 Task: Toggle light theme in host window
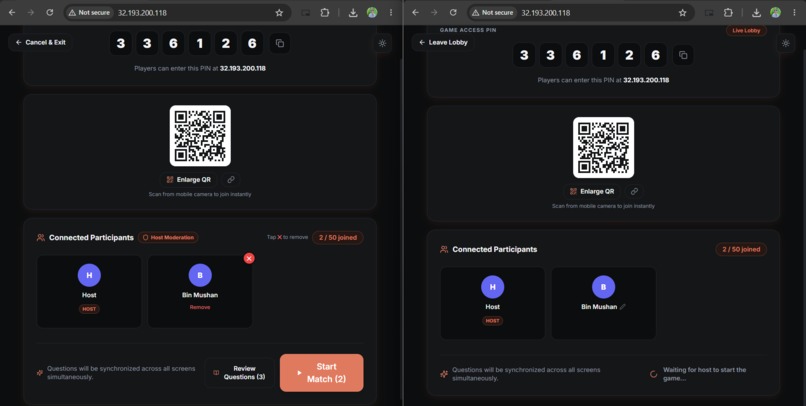pyautogui.click(x=382, y=44)
